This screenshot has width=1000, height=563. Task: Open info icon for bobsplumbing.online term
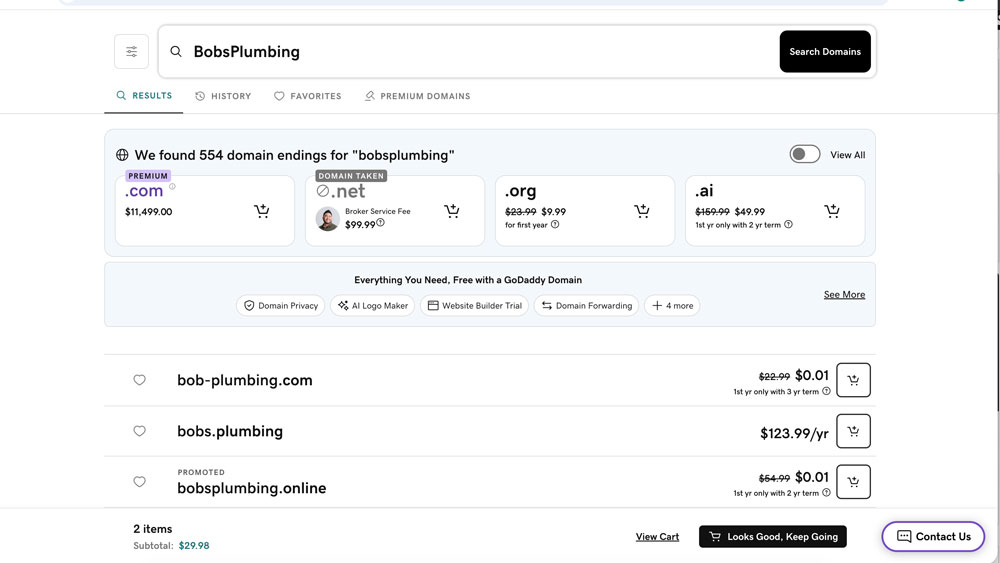(x=827, y=493)
